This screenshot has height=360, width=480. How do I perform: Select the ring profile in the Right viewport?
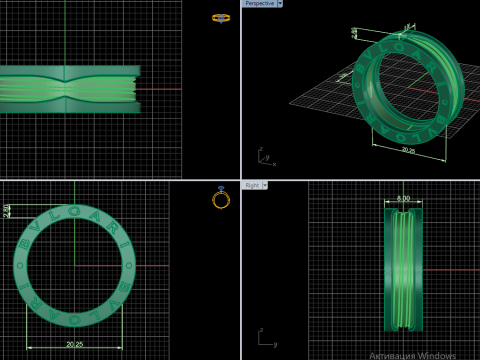pos(403,270)
